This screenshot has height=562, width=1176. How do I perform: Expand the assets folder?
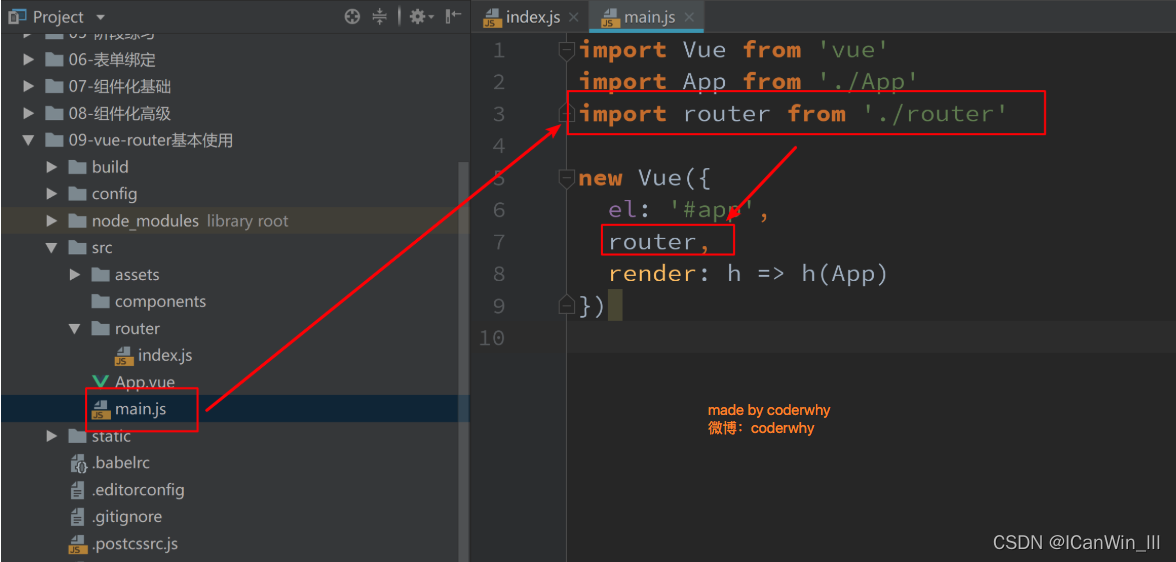pos(74,275)
